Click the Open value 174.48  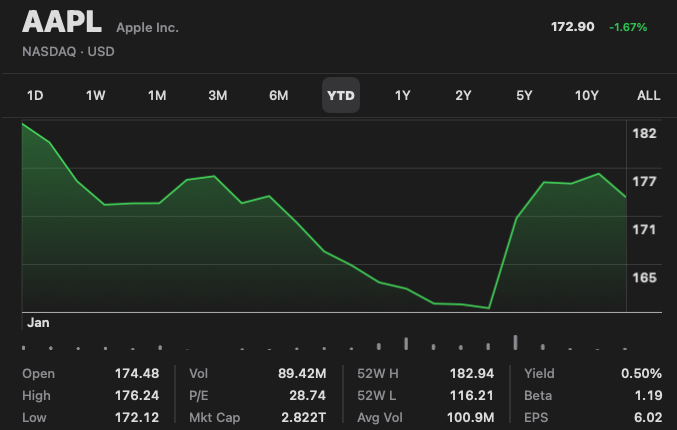coord(137,373)
